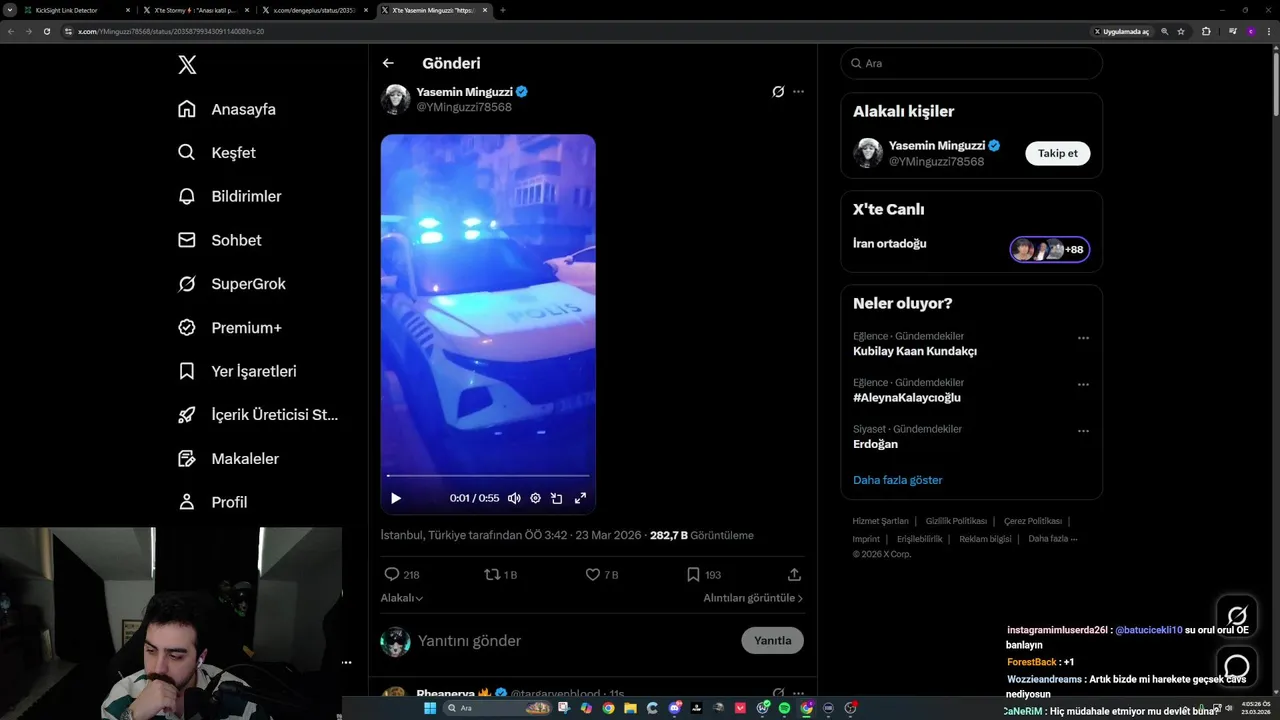This screenshot has height=720, width=1280.
Task: Expand Daha fazla footer menu
Action: point(1052,539)
